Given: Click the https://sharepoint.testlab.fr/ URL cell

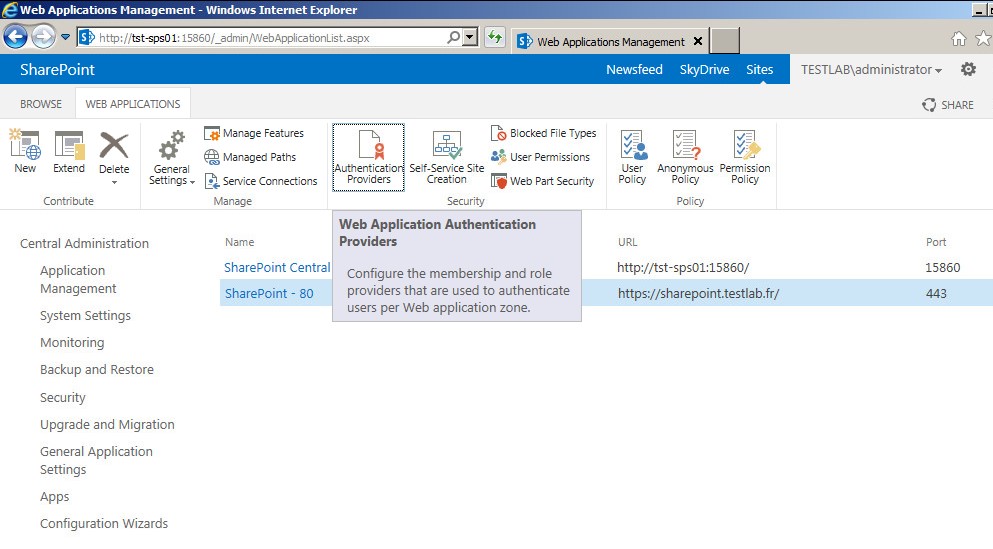Looking at the screenshot, I should [699, 294].
